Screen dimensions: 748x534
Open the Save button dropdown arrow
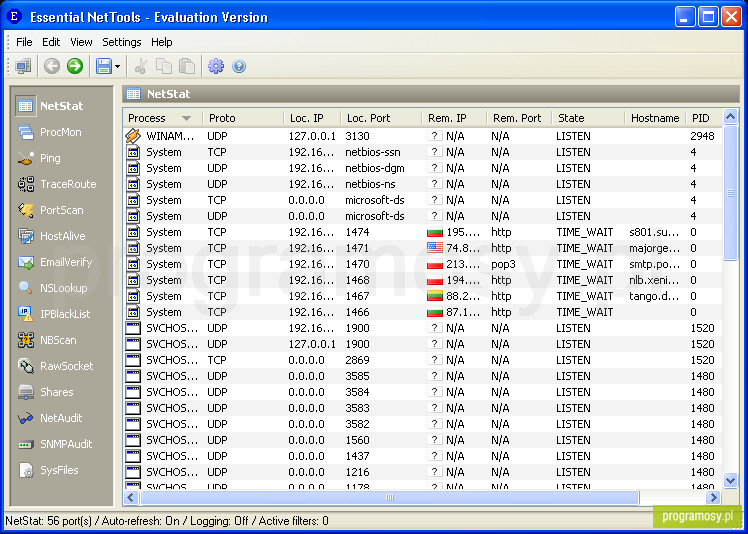[117, 66]
